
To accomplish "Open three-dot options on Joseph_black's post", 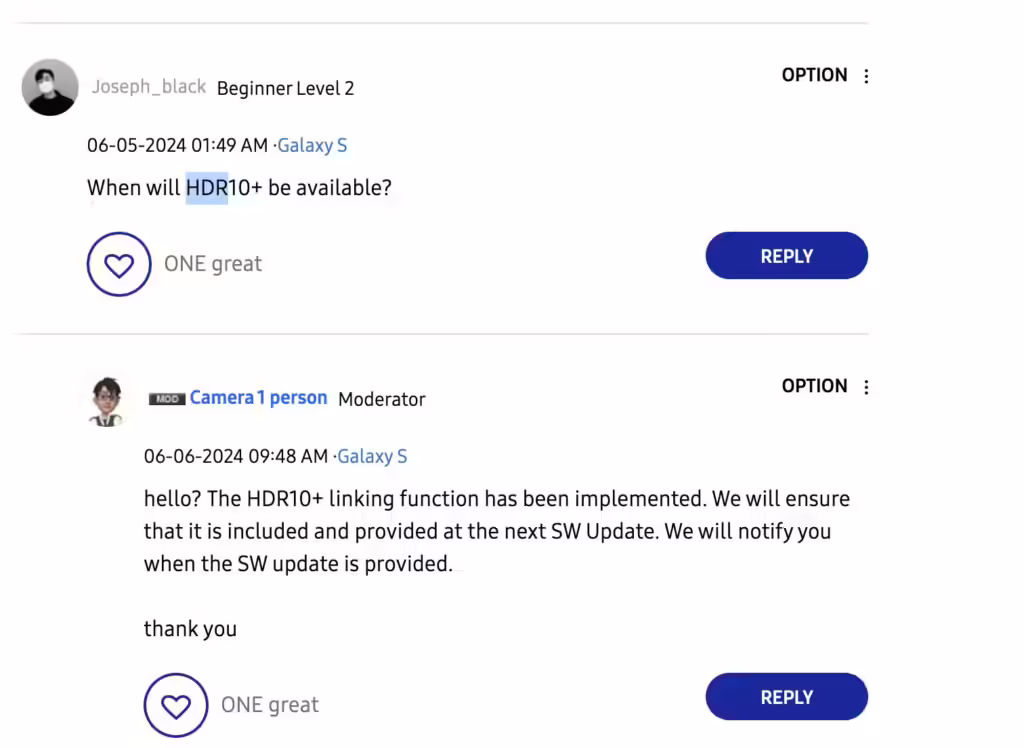I will [866, 76].
